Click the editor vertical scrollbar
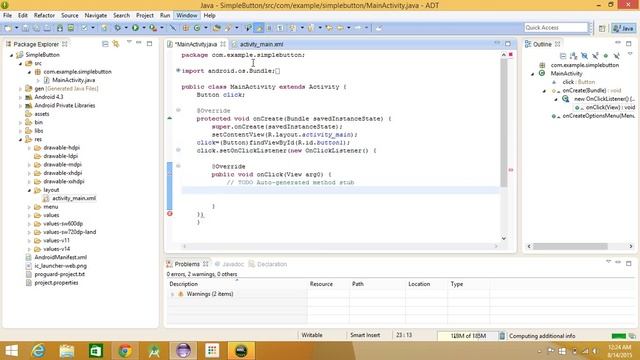 pyautogui.click(x=504, y=122)
